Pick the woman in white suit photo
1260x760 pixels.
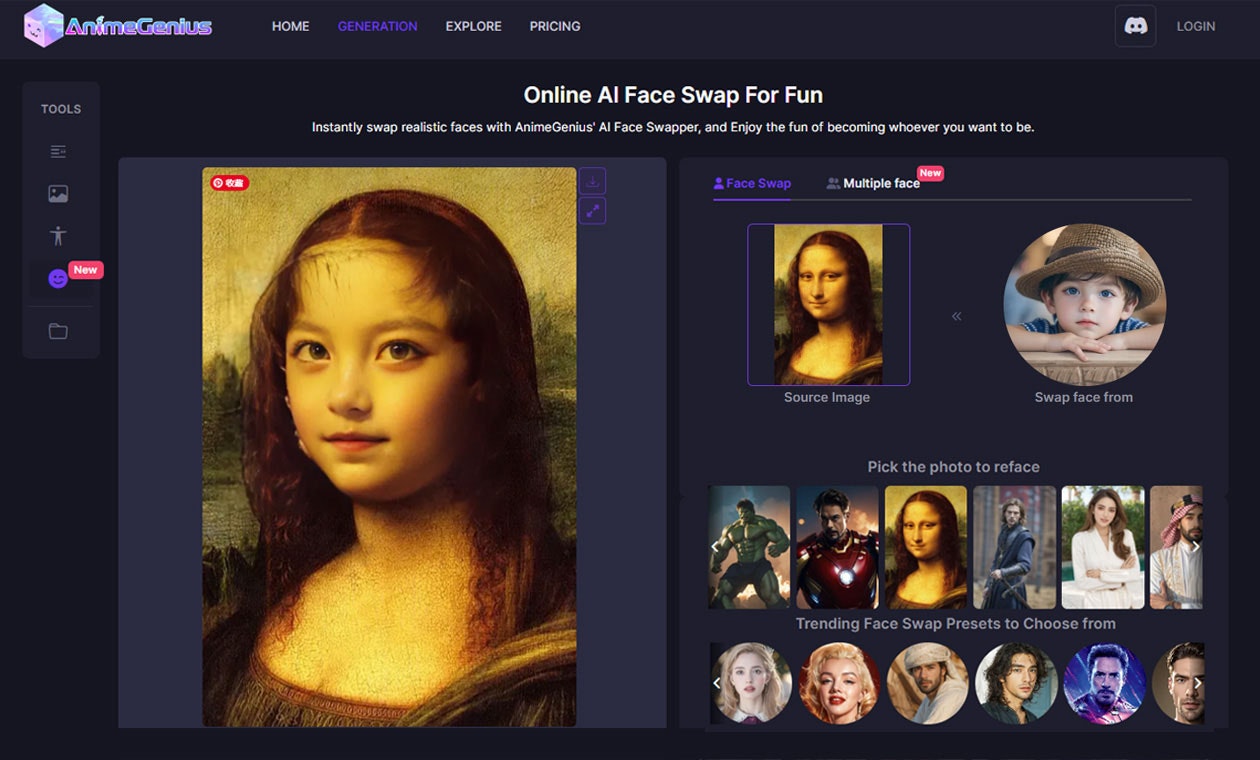1103,547
